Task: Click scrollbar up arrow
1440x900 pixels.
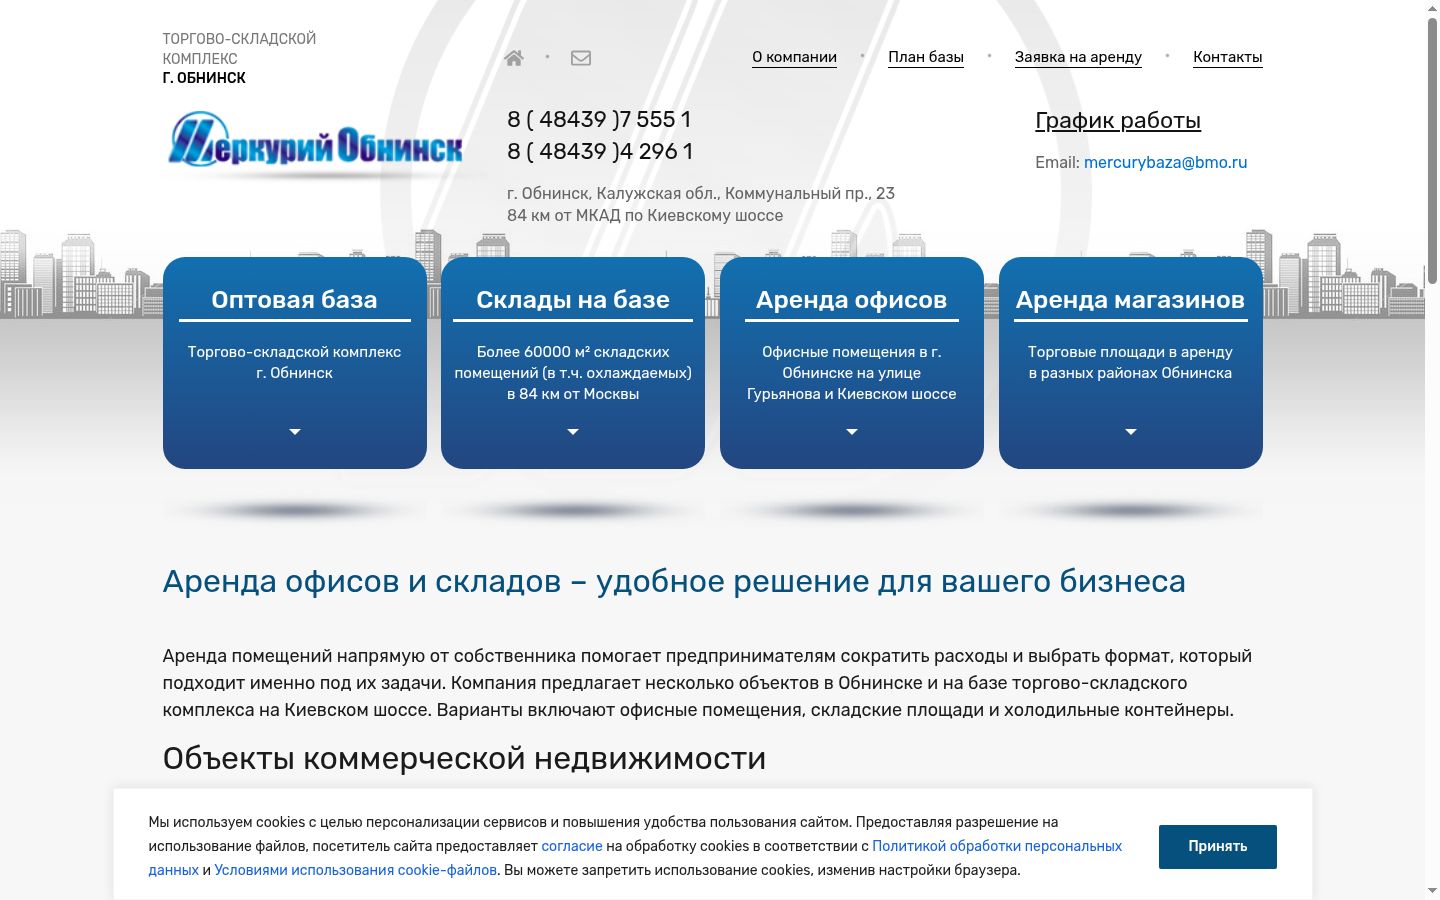Action: point(1432,8)
